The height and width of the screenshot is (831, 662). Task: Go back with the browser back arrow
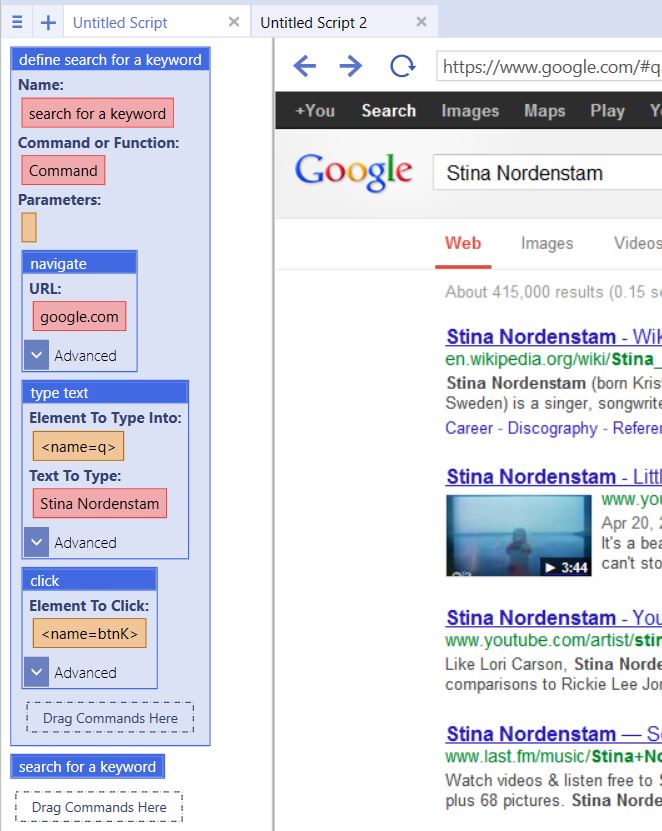[305, 66]
